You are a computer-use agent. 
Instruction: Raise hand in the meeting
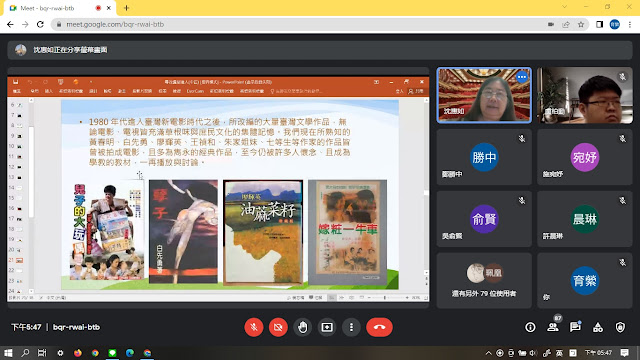tap(302, 327)
